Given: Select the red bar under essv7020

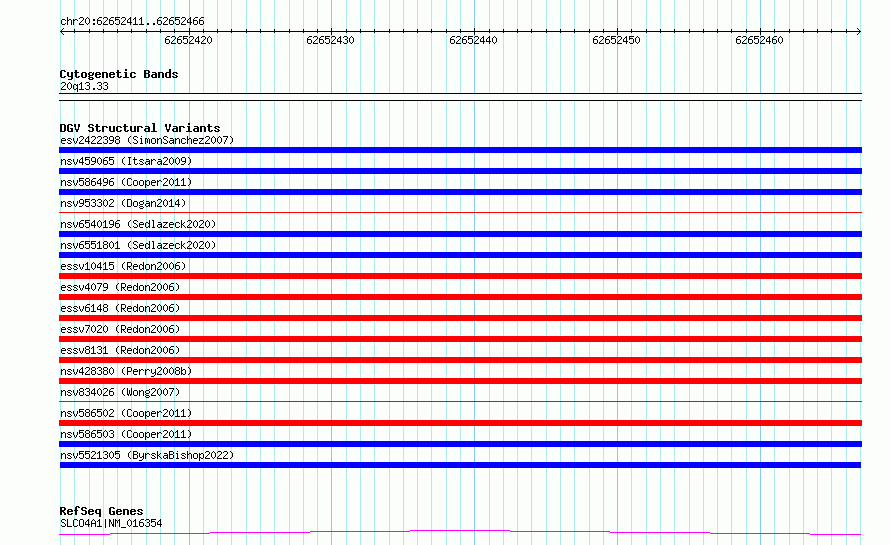Looking at the screenshot, I should (460, 339).
